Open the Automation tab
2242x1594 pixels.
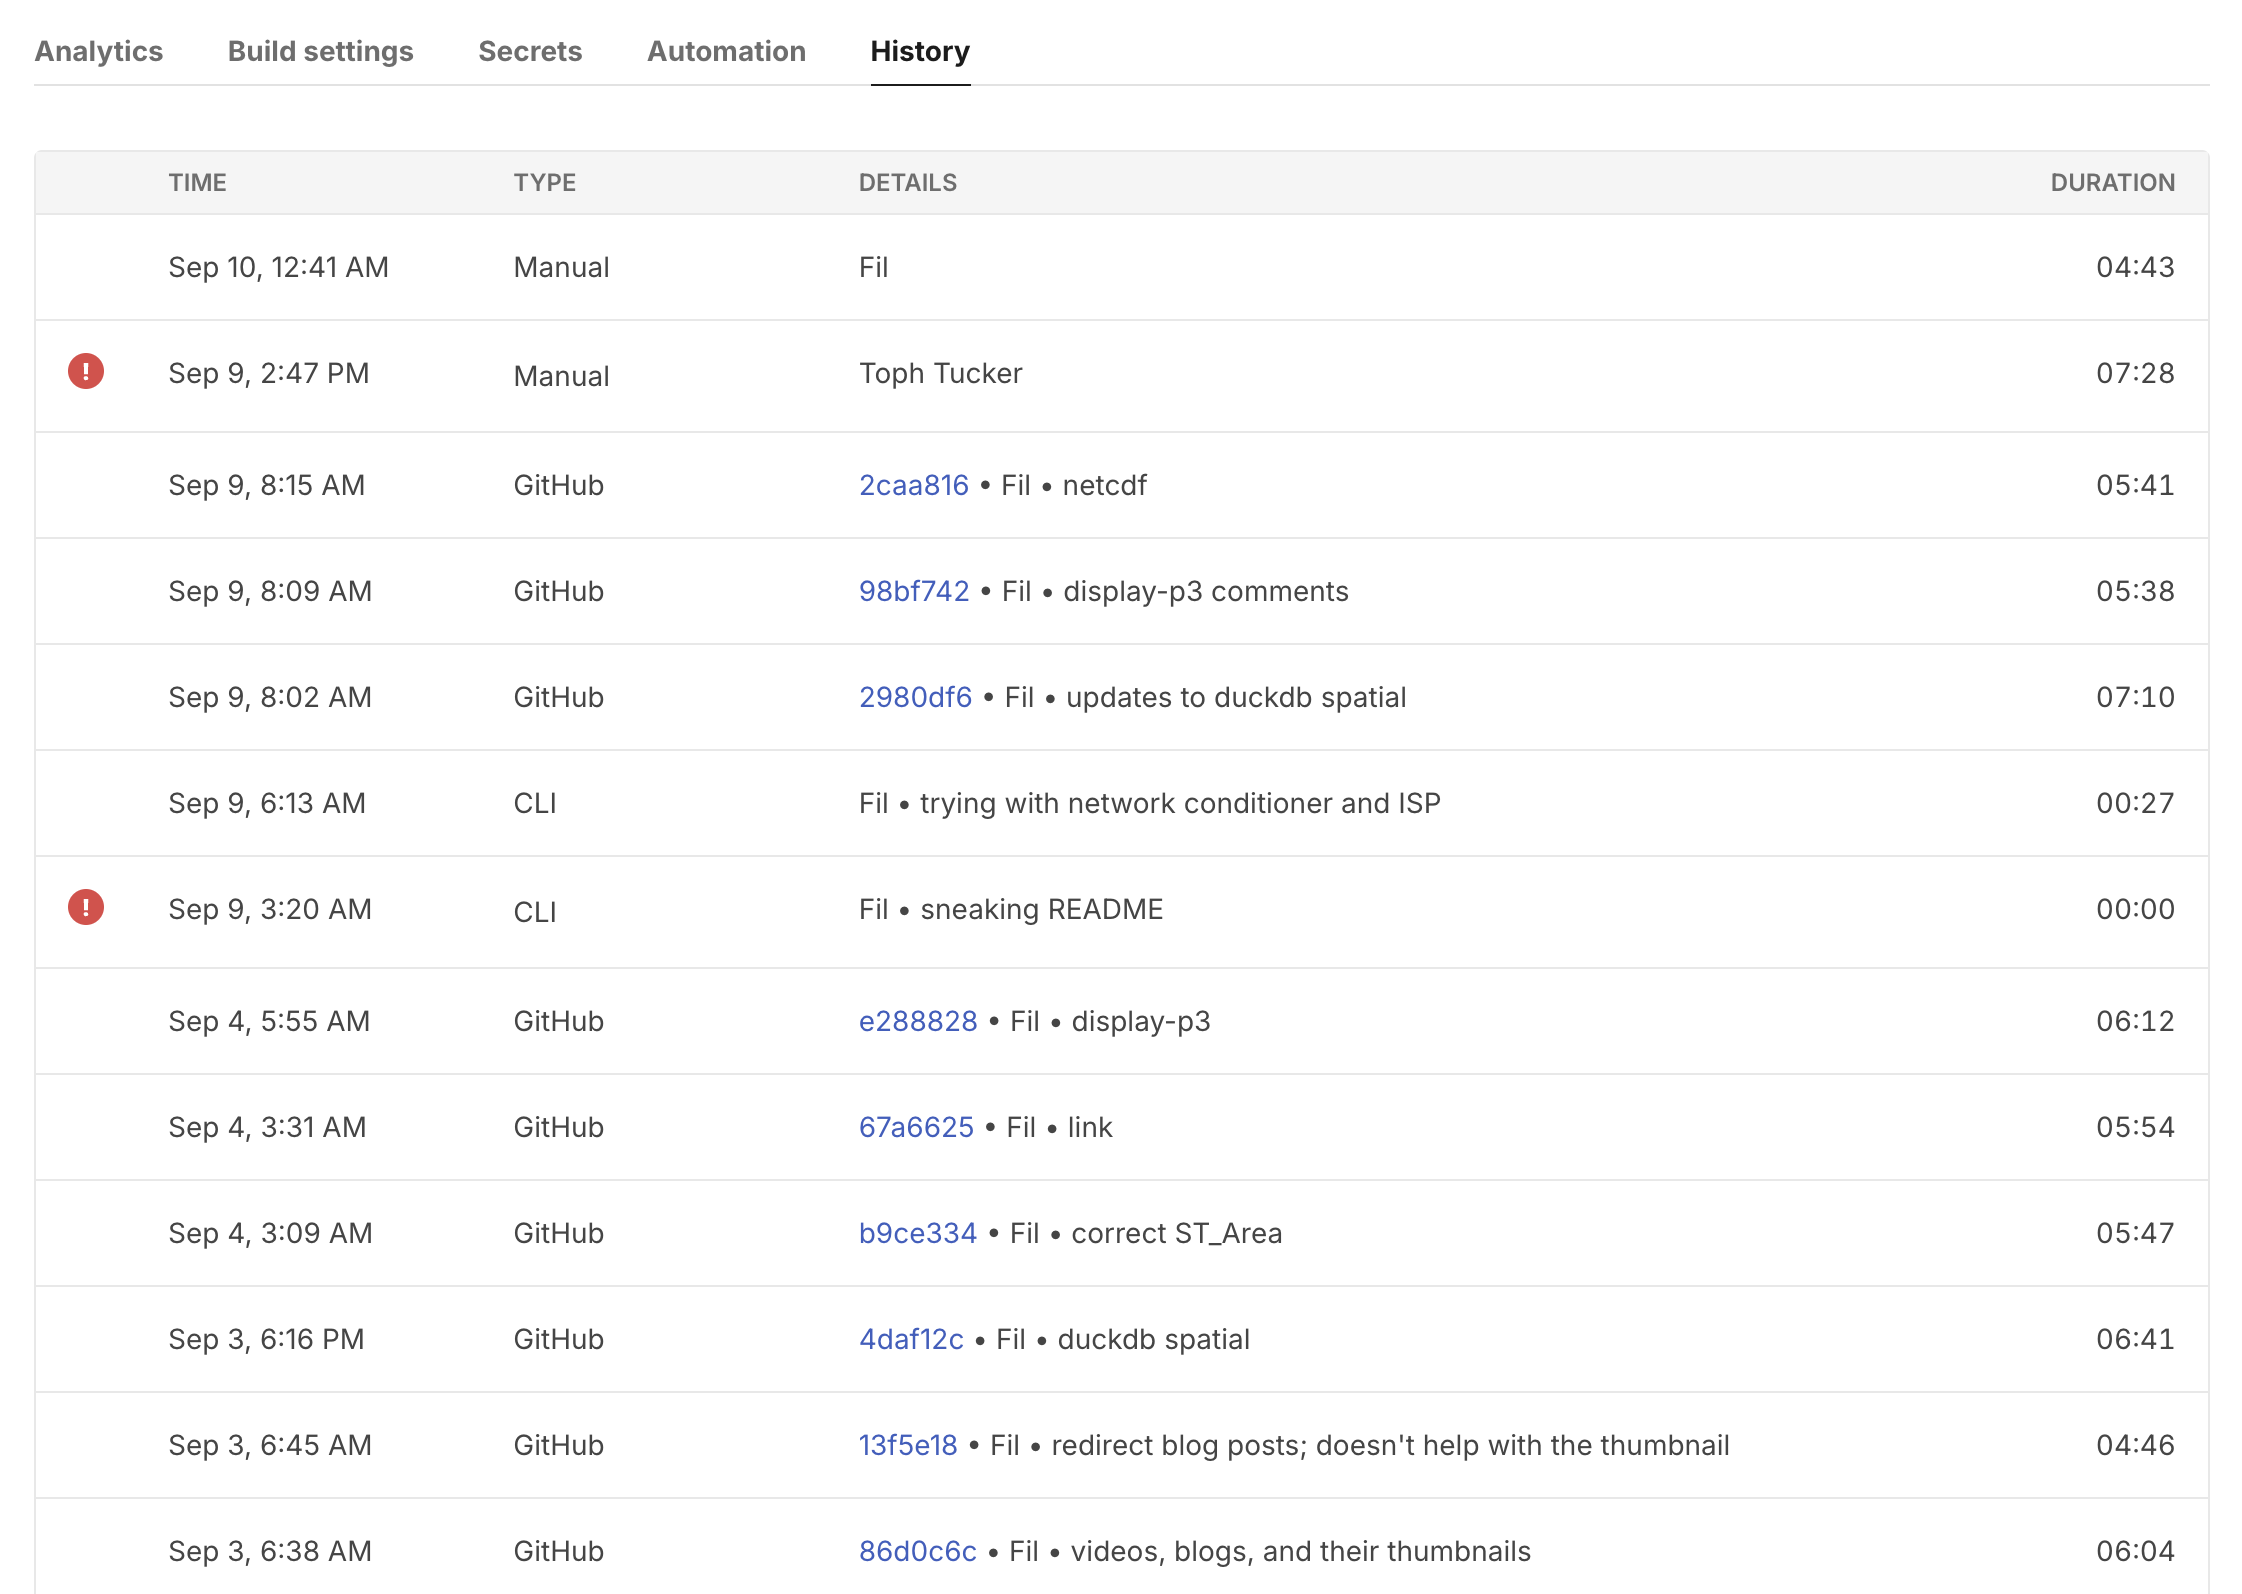[x=727, y=51]
